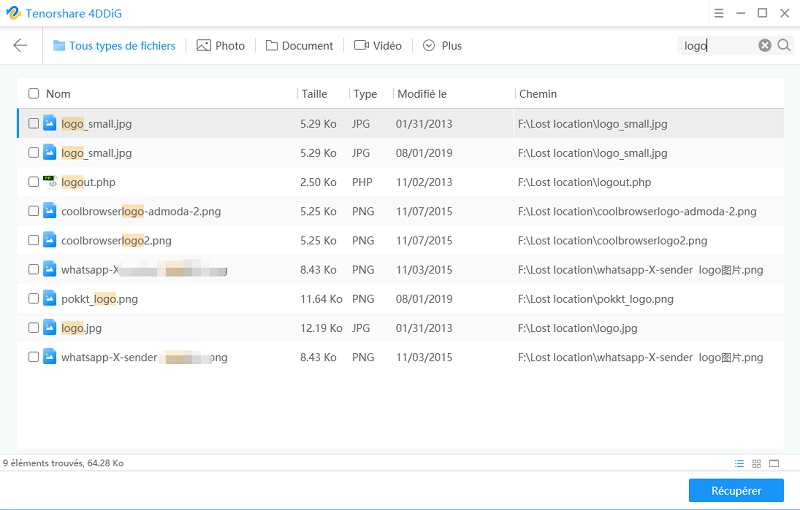Tick the logo.jpg checkbox
Screen dimensions: 800x510
[x=34, y=327]
